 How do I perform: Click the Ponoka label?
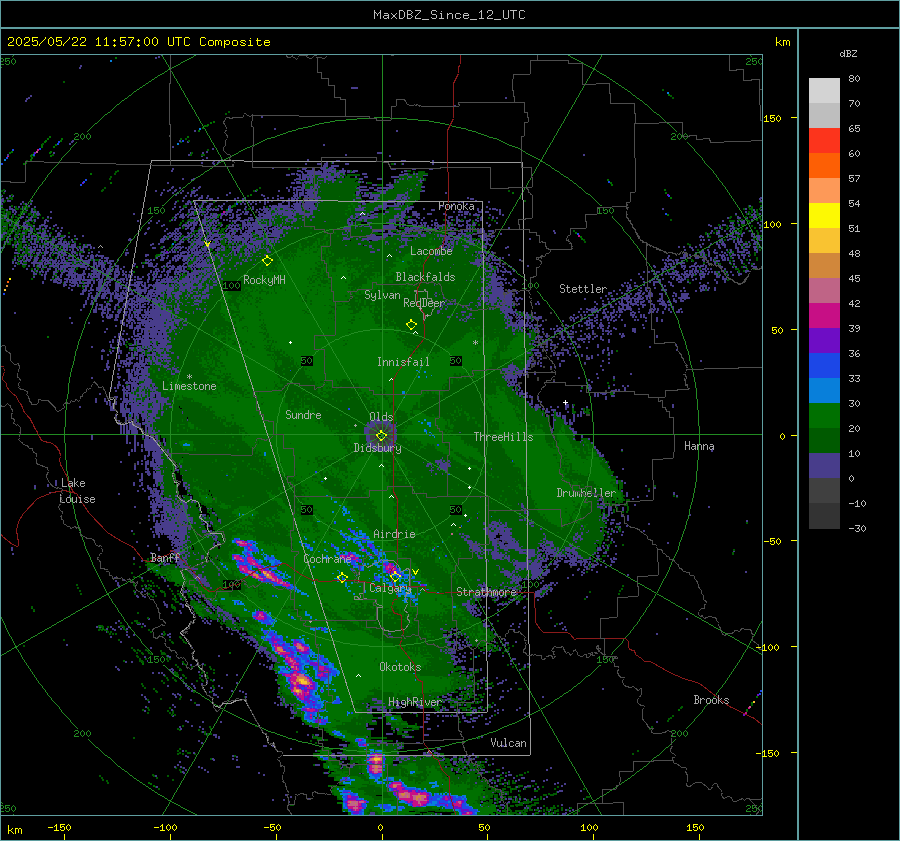pyautogui.click(x=456, y=206)
